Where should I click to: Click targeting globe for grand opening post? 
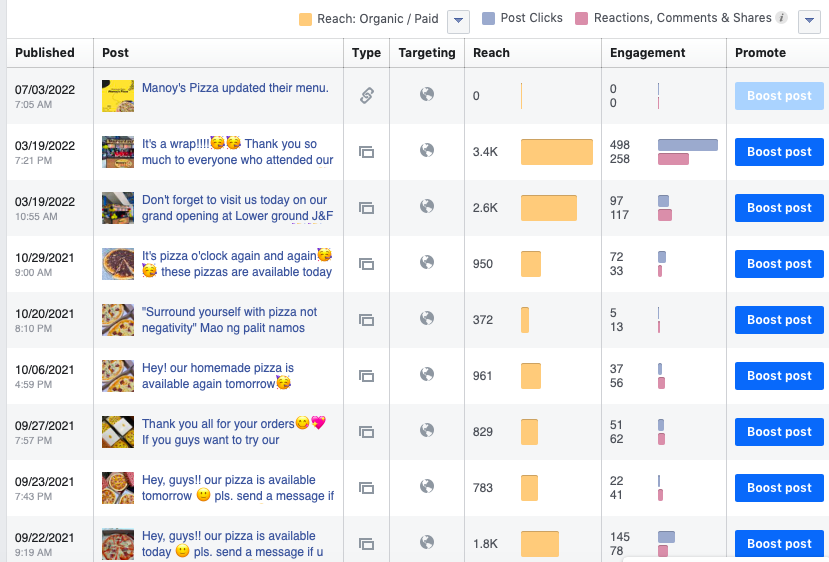tap(427, 207)
